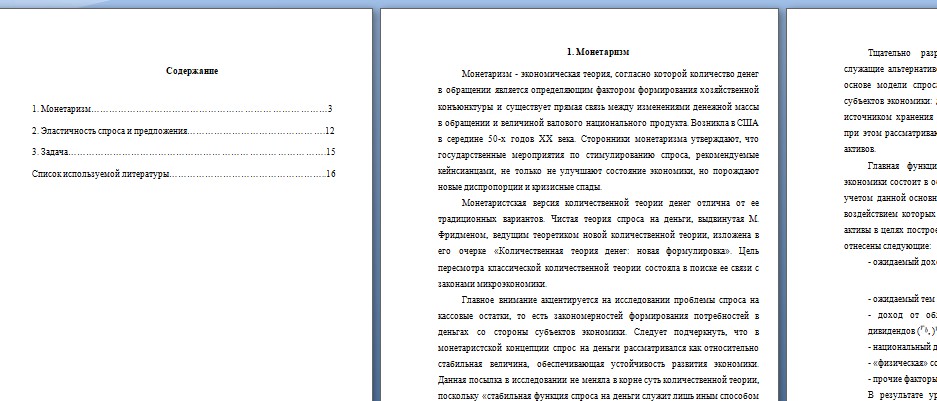Click page number 16 in the contents
The image size is (937, 401).
[x=330, y=175]
